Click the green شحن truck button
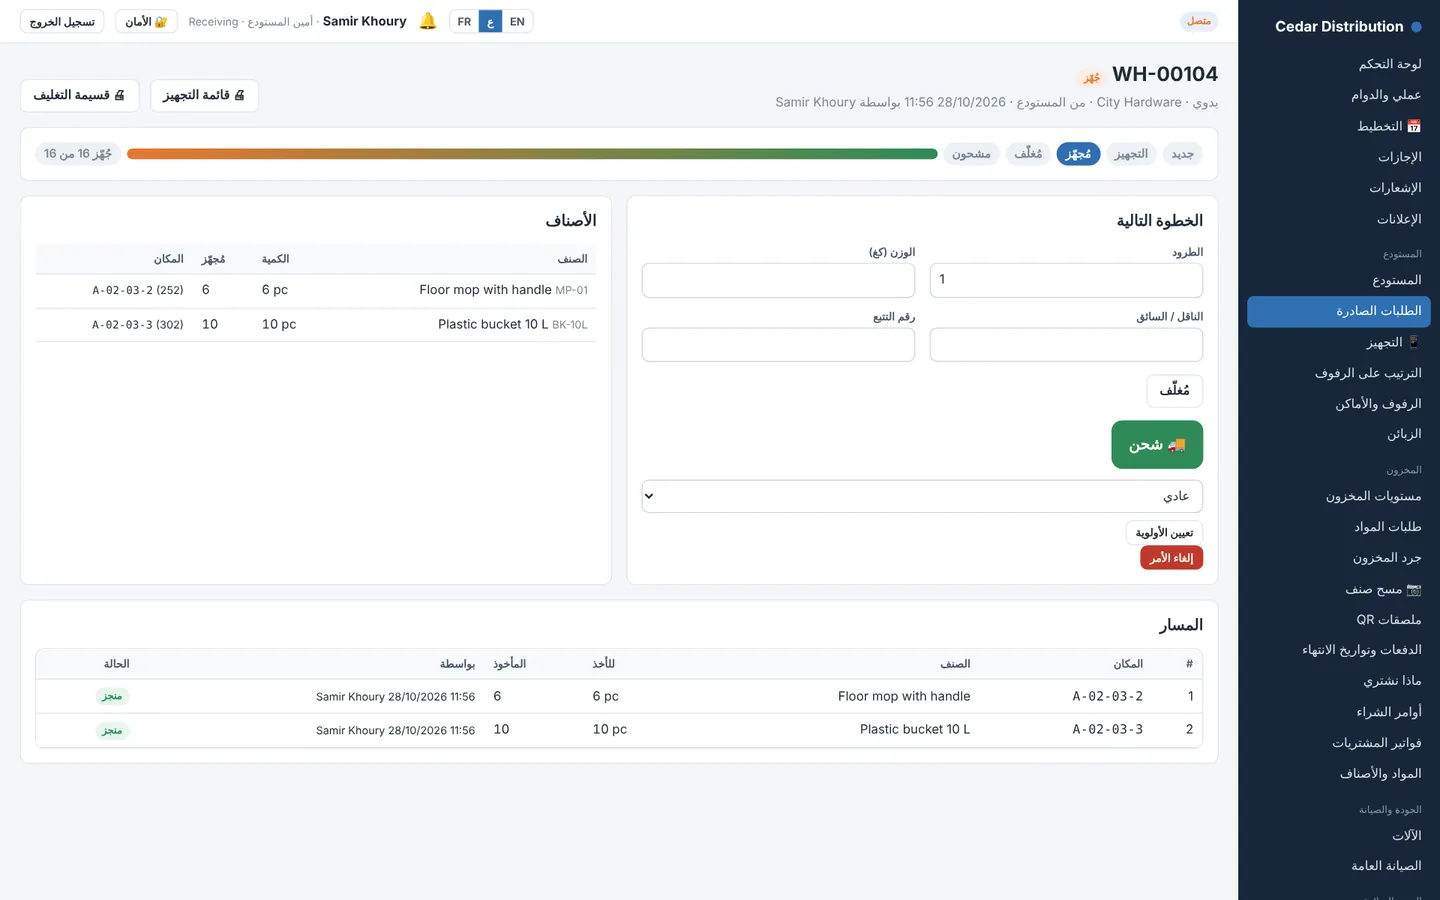The width and height of the screenshot is (1440, 900). [x=1157, y=445]
